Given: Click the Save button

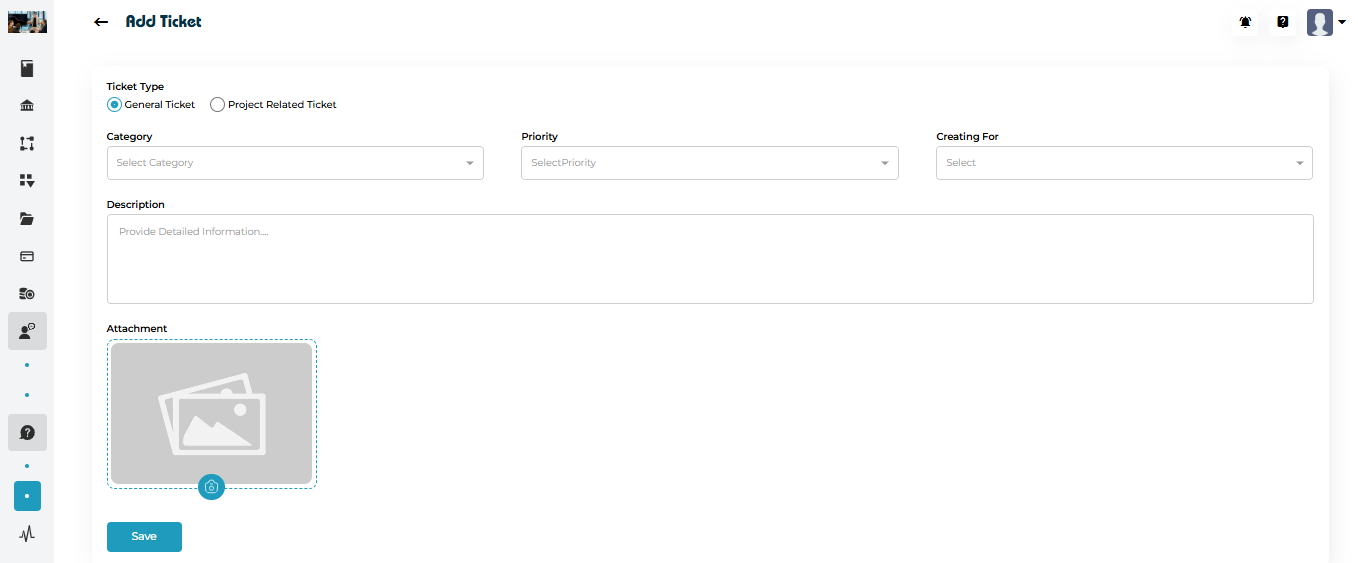Looking at the screenshot, I should (144, 537).
